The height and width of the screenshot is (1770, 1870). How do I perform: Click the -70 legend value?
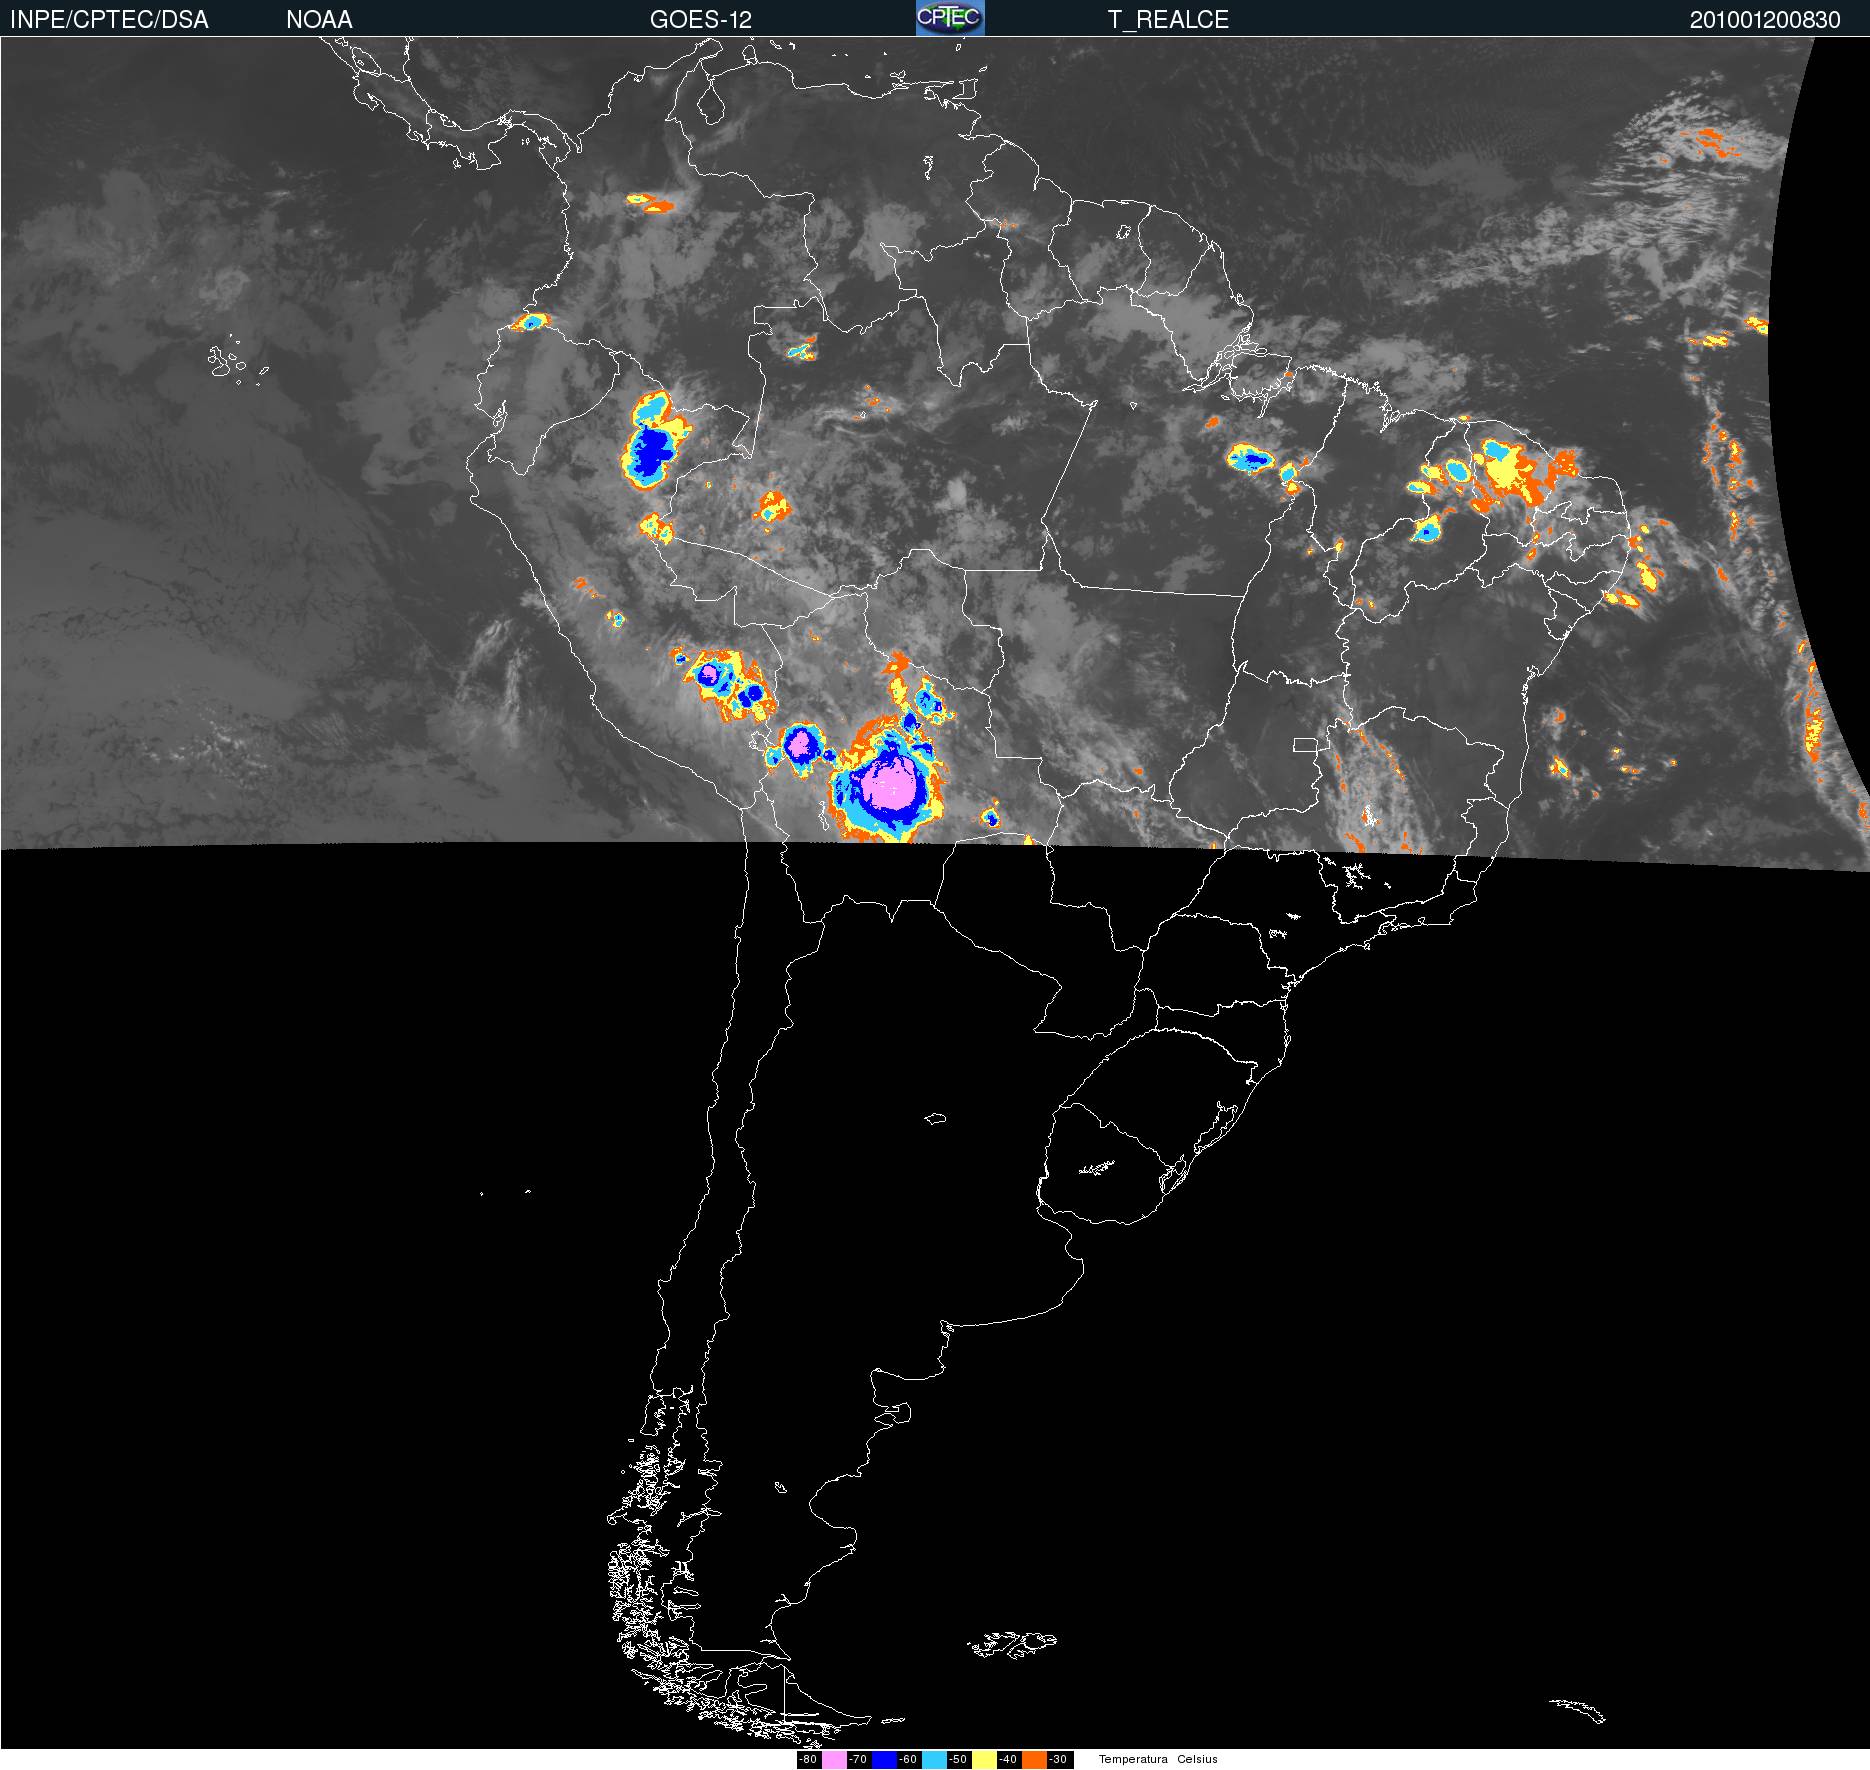coord(859,1760)
